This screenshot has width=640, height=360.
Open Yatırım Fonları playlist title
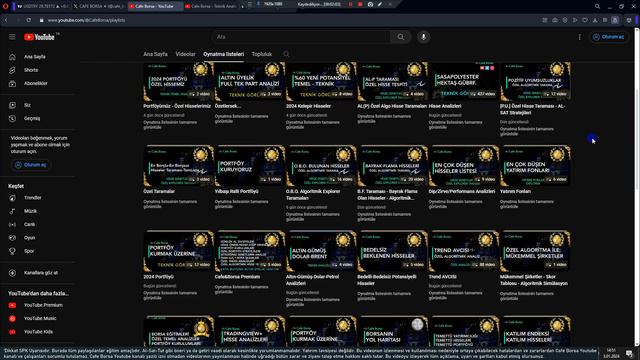tap(515, 191)
